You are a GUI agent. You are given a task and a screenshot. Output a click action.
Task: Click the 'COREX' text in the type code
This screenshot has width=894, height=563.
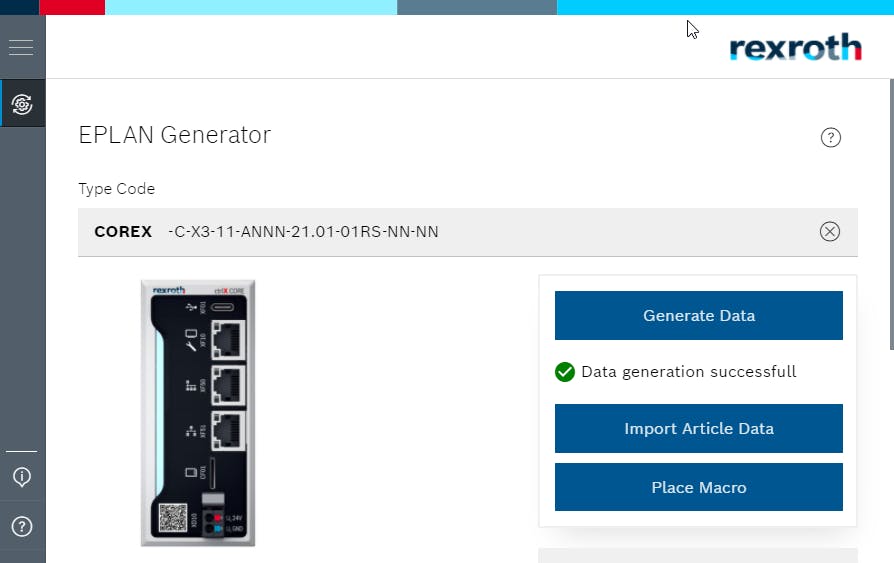(x=123, y=232)
